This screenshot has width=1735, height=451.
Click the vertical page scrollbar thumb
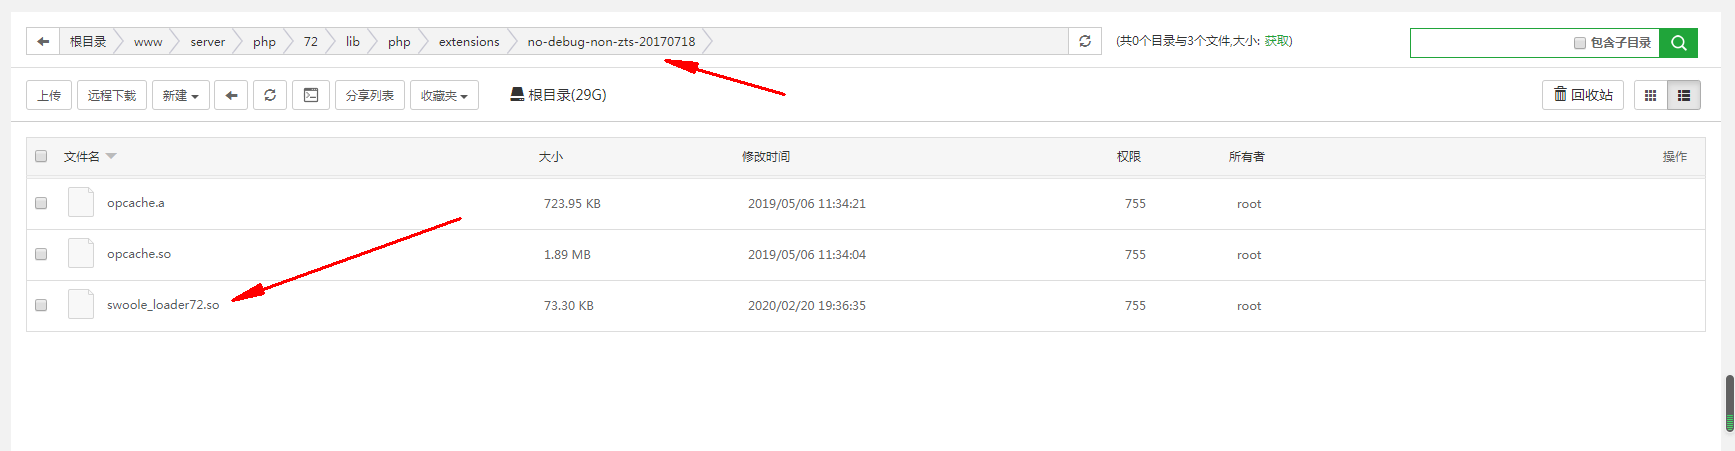(x=1729, y=403)
